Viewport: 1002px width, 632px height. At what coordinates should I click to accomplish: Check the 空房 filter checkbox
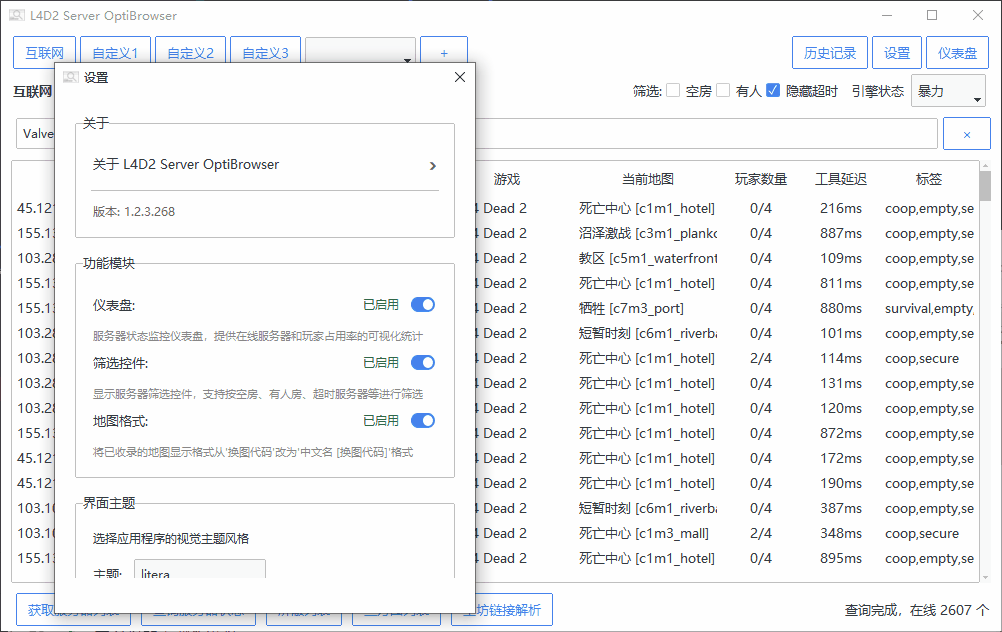coord(674,91)
